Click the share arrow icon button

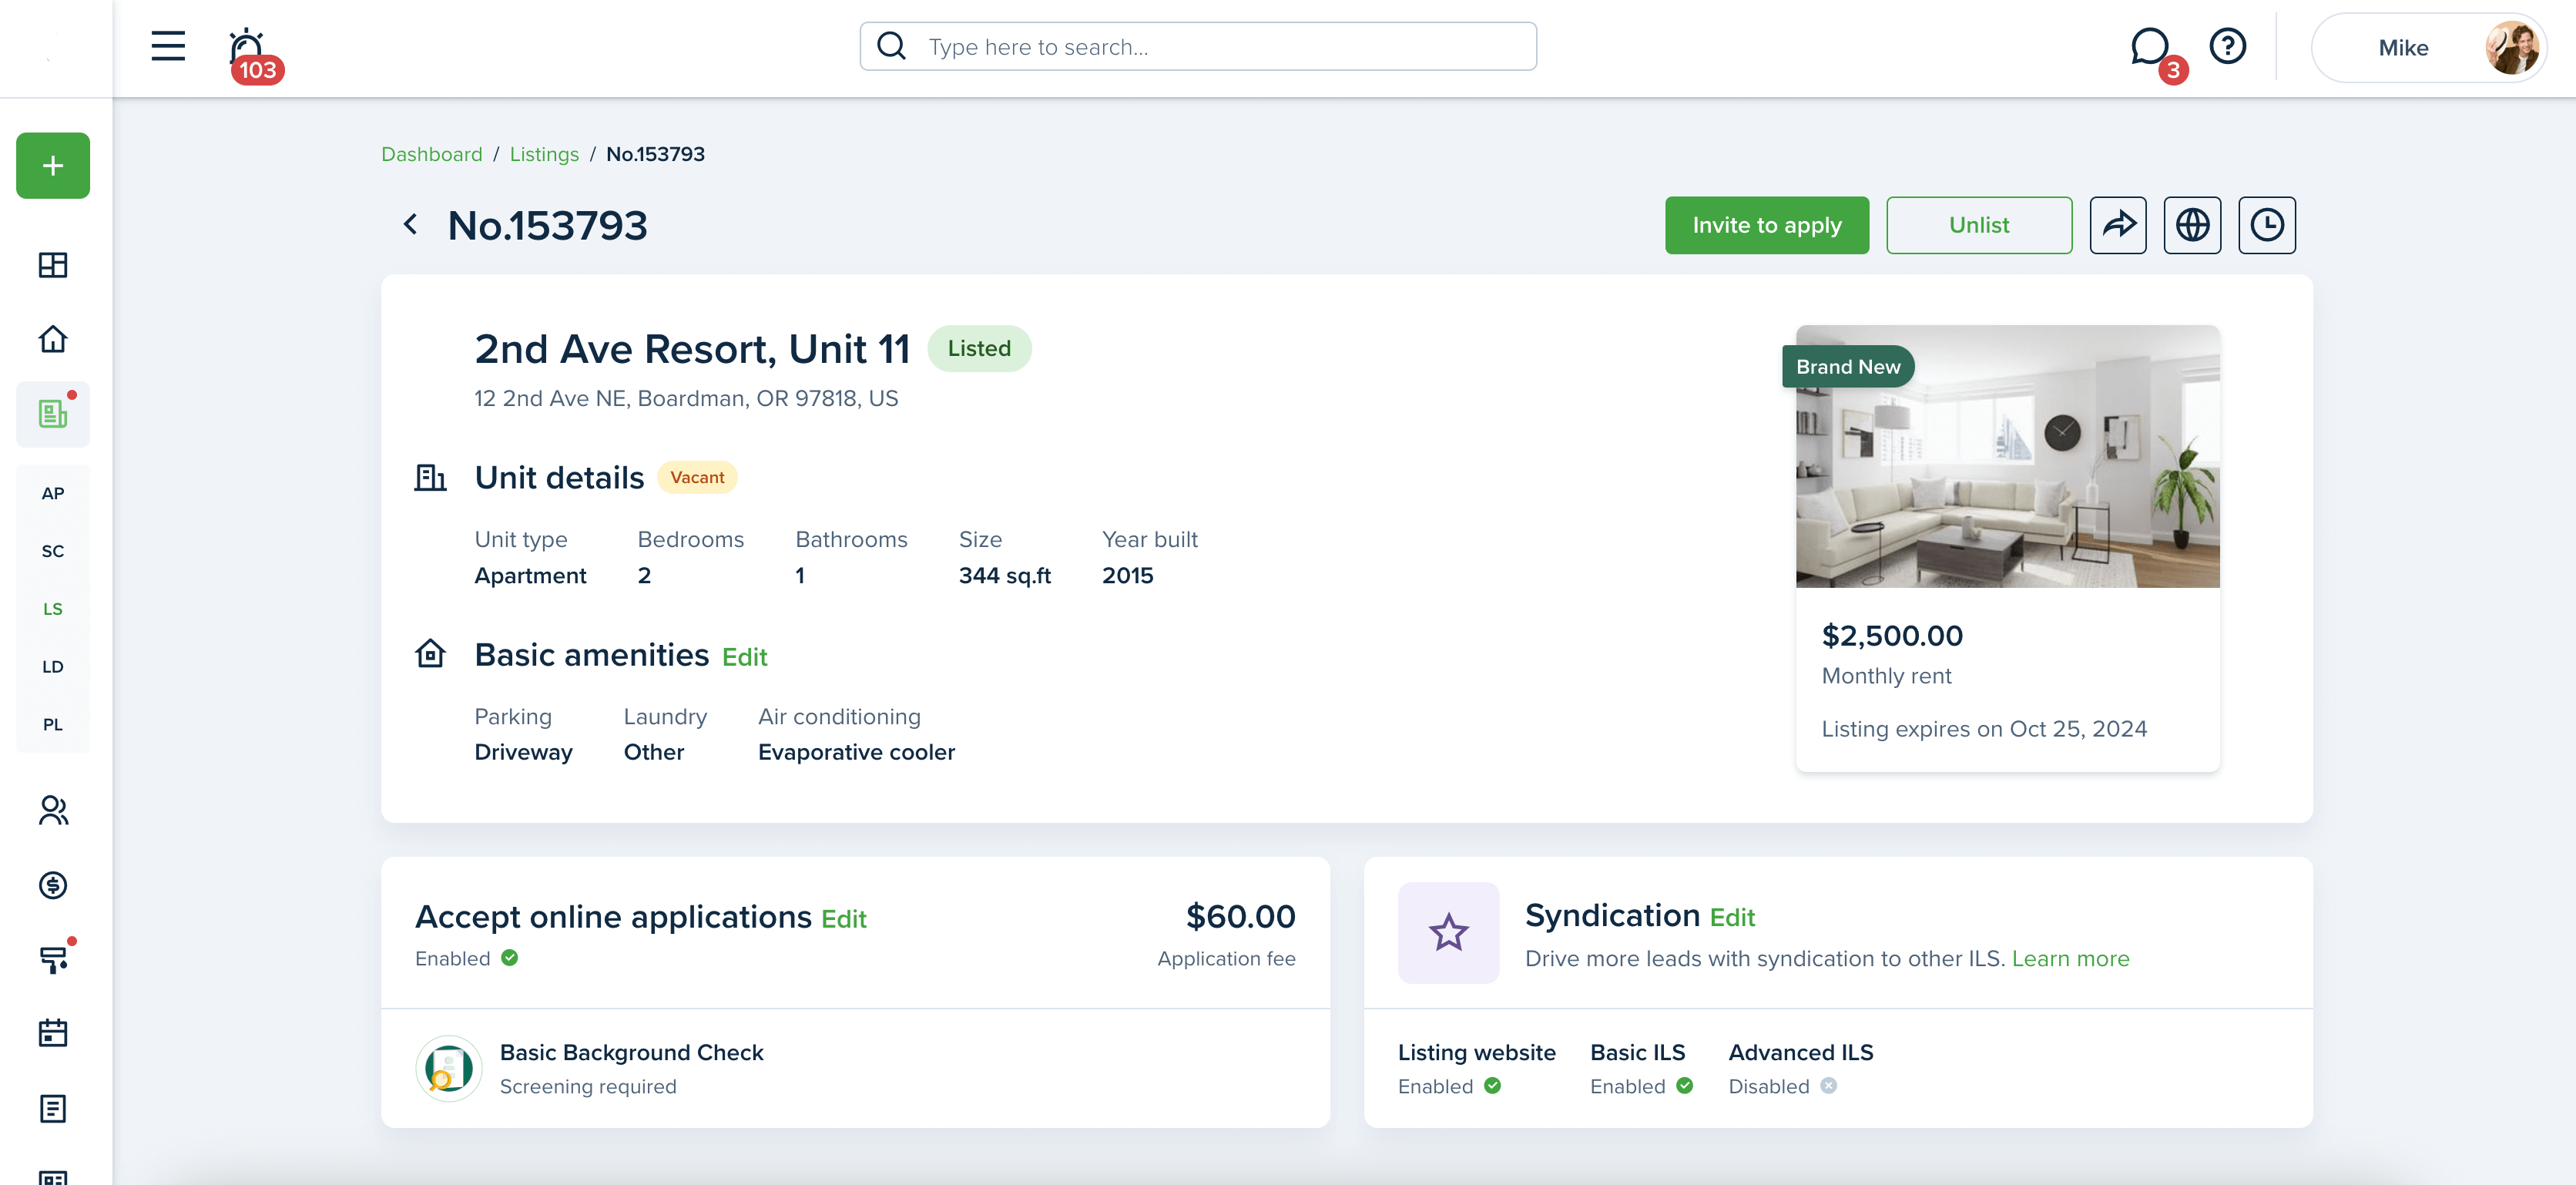click(x=2118, y=225)
